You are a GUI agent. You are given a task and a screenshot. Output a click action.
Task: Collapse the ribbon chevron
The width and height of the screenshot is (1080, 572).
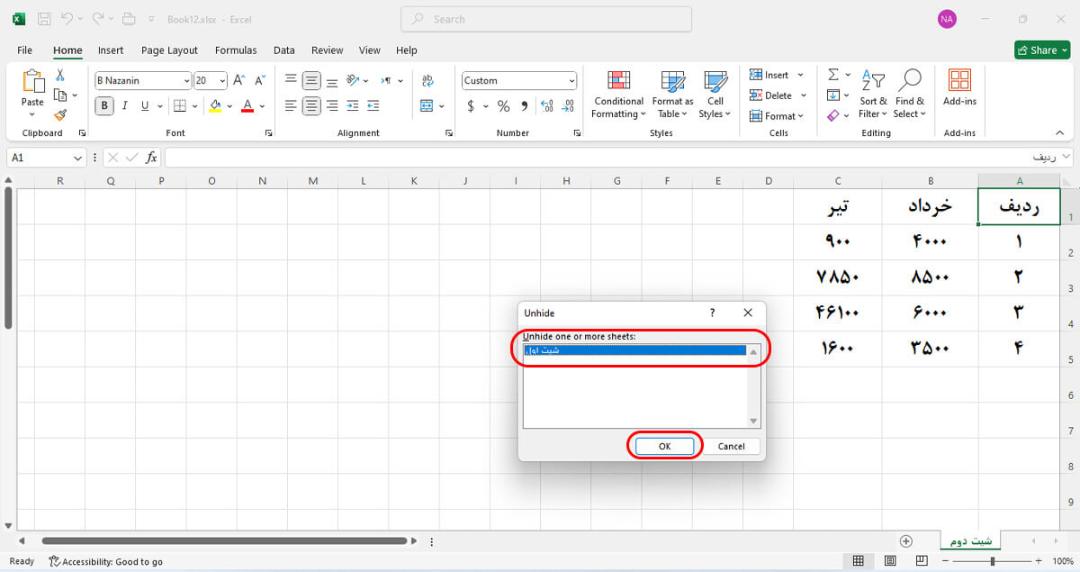(x=1059, y=132)
